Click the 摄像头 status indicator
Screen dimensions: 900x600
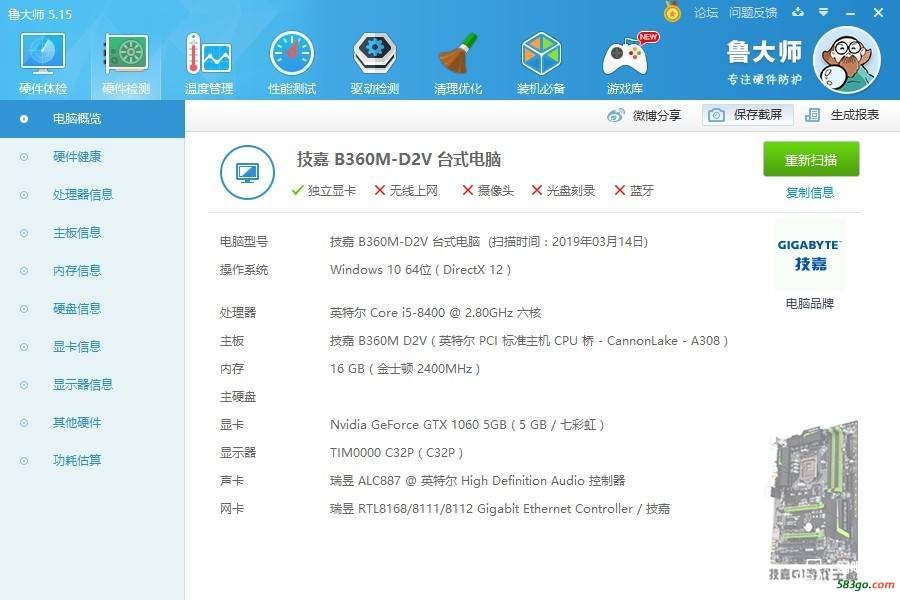(x=488, y=190)
